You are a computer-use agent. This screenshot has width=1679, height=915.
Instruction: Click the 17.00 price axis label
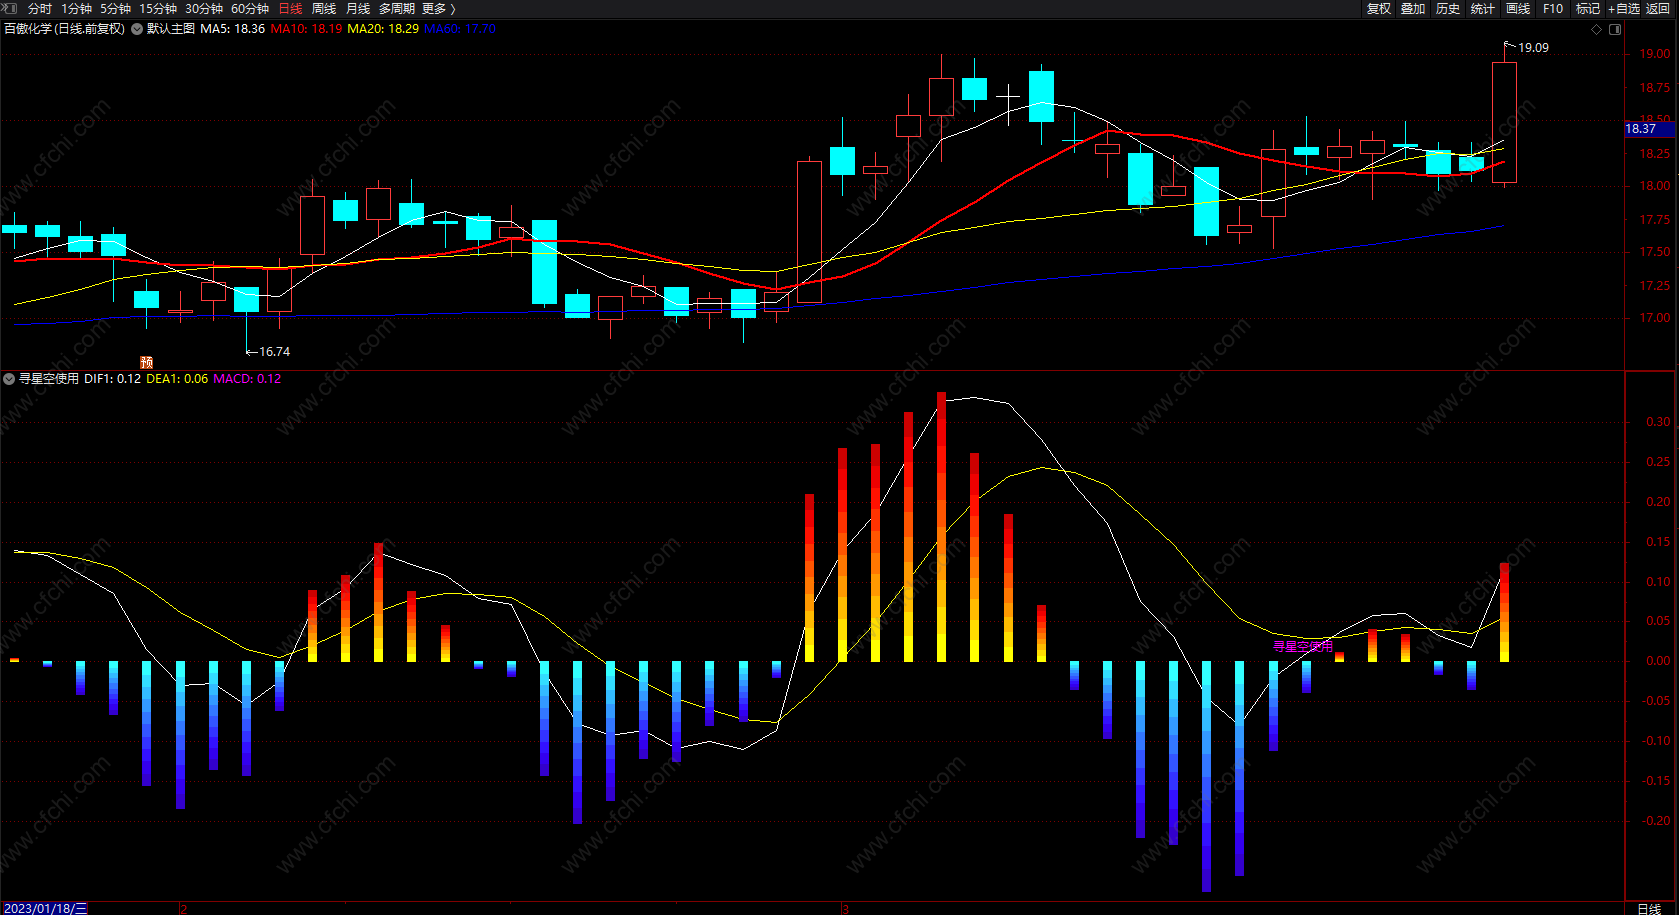click(x=1654, y=318)
